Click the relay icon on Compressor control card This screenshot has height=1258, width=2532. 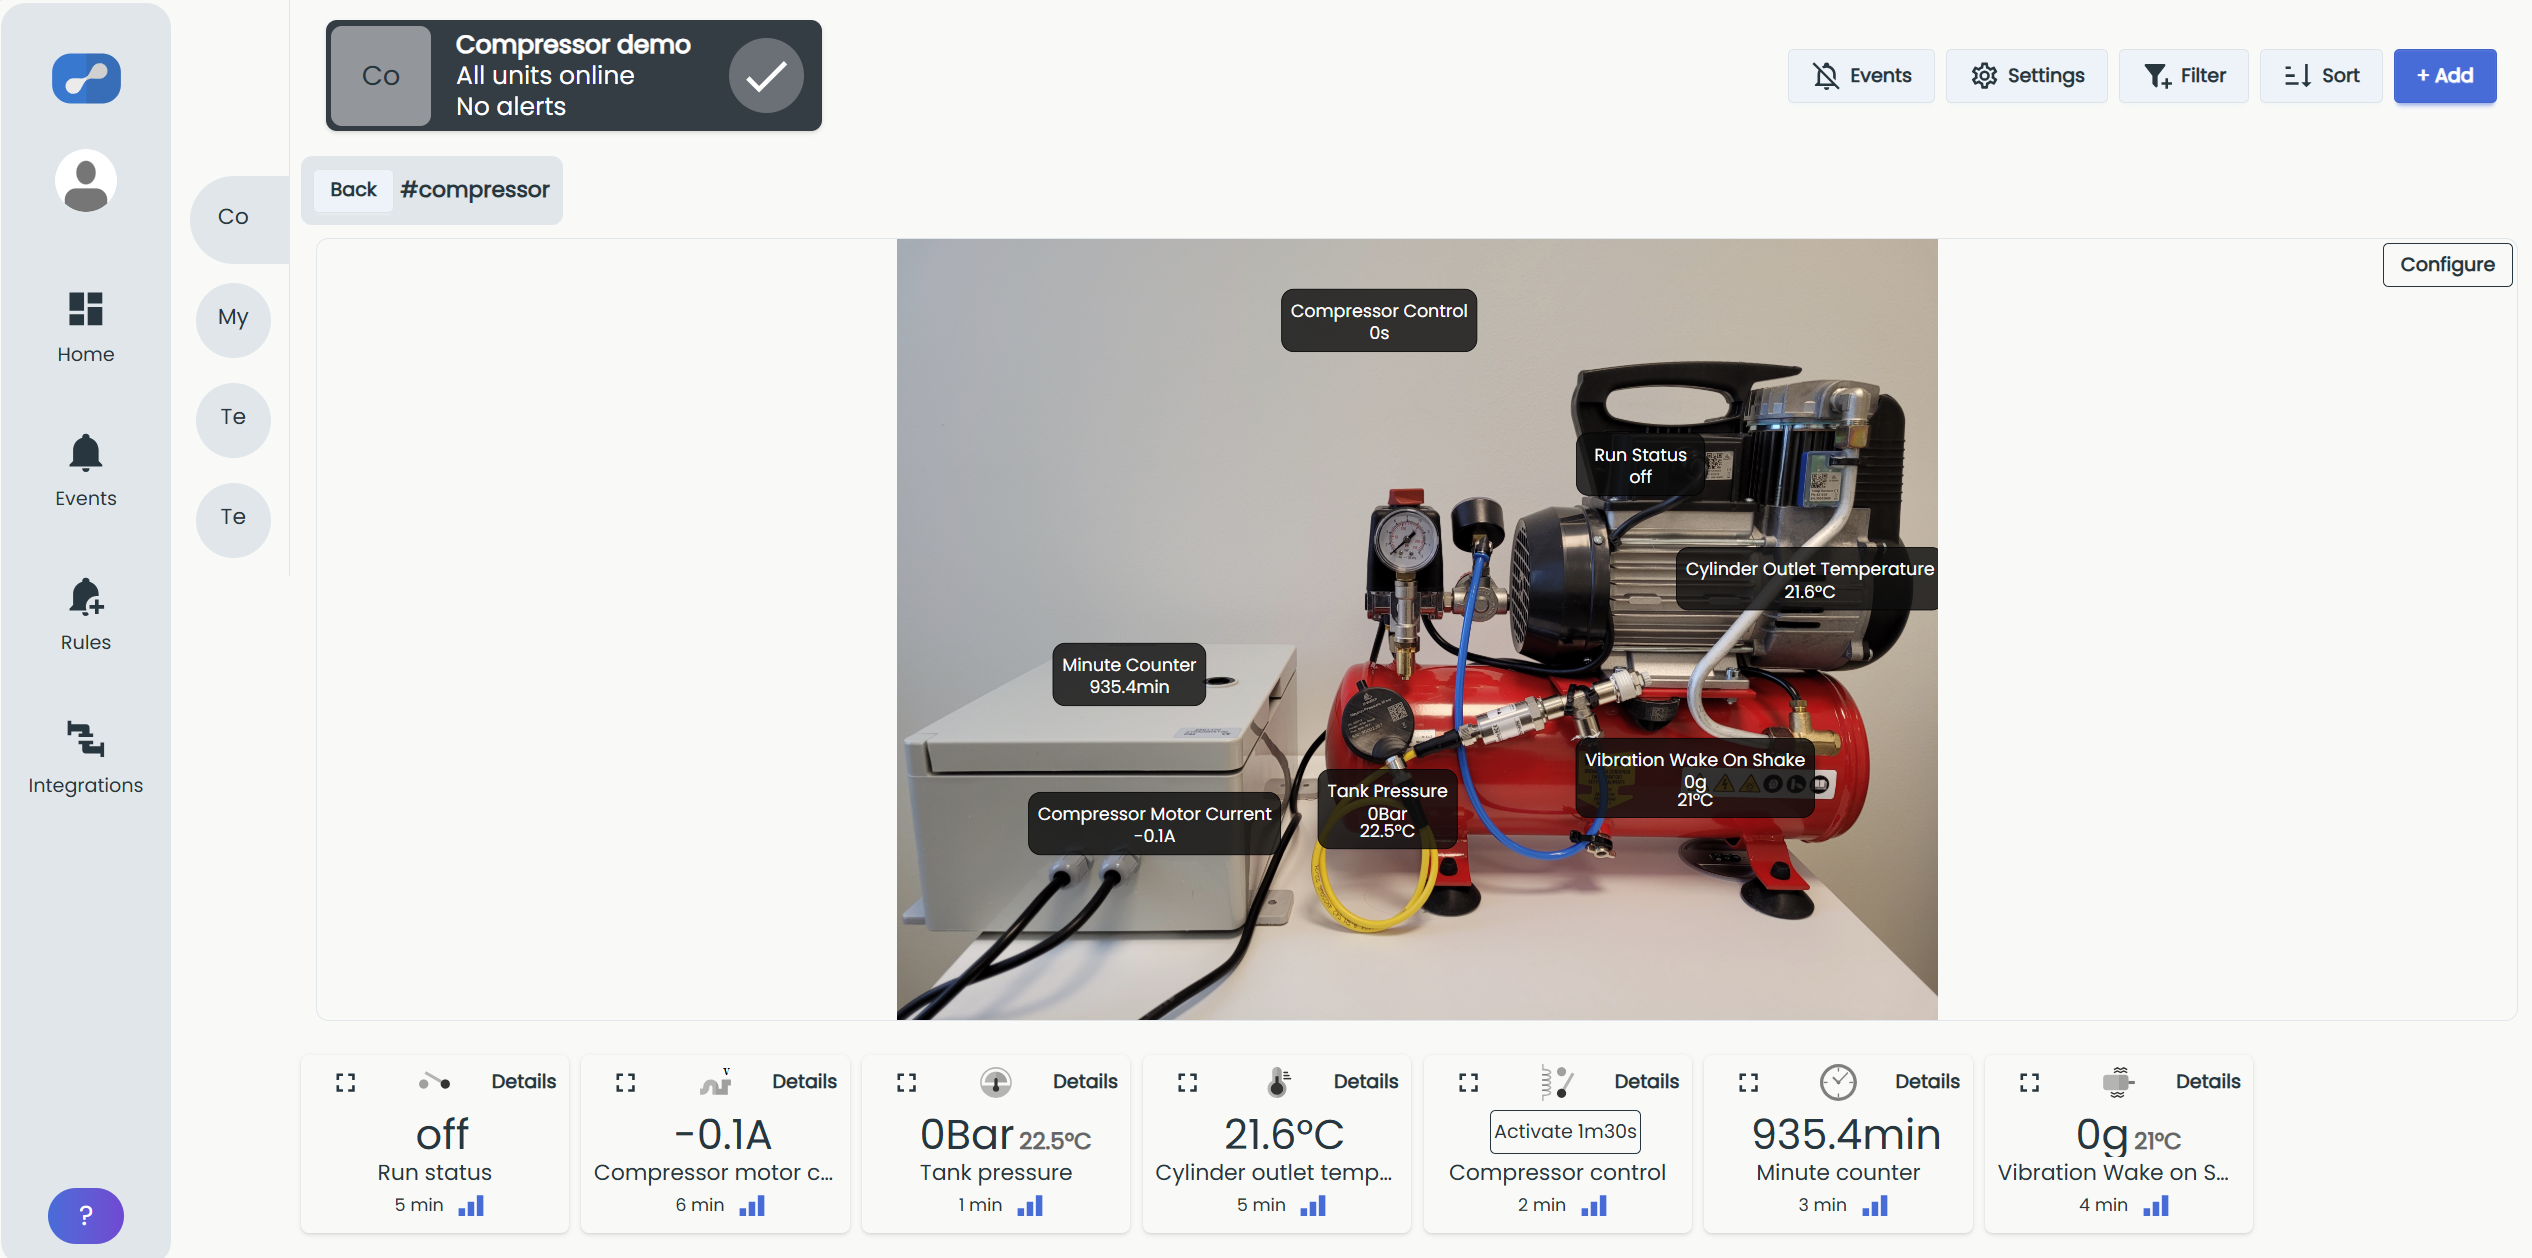pos(1557,1082)
